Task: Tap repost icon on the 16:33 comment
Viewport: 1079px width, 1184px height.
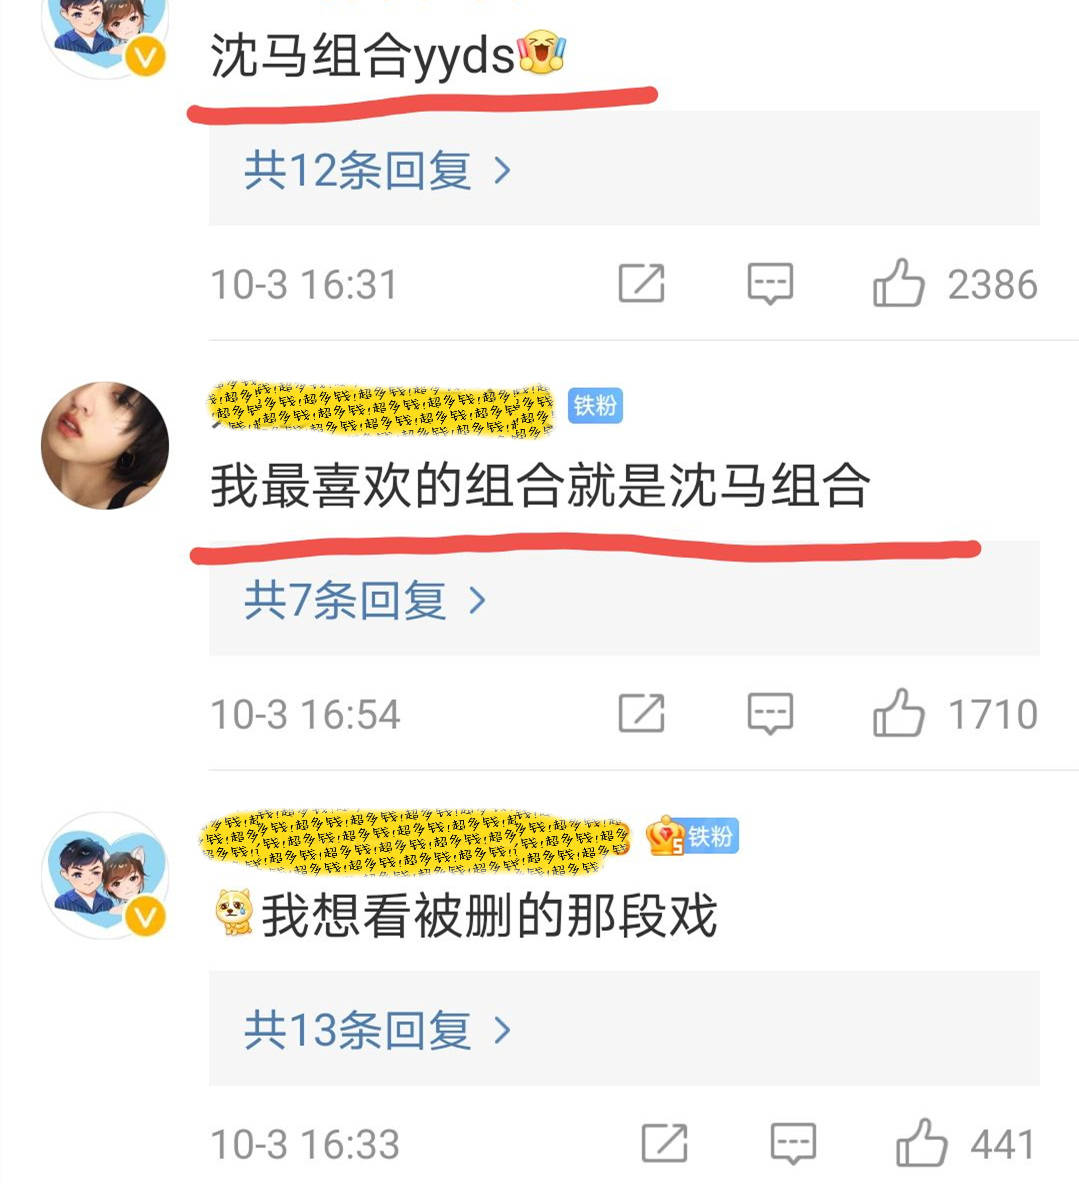Action: (x=664, y=1142)
